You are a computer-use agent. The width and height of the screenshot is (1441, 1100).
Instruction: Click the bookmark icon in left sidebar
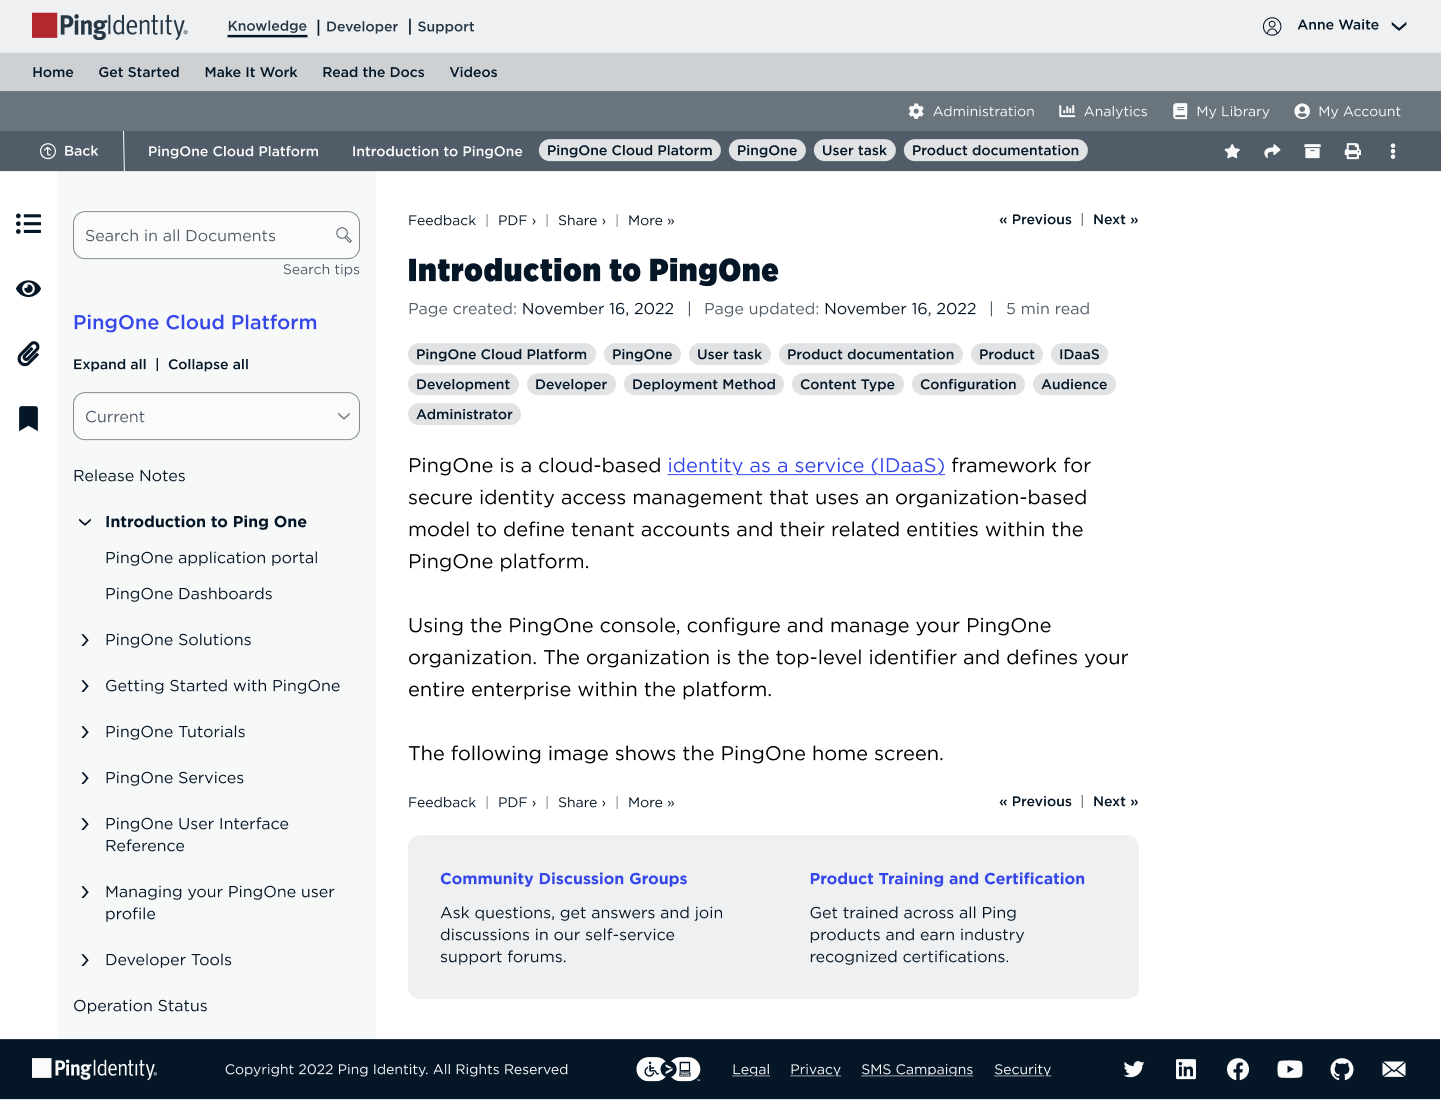tap(28, 418)
